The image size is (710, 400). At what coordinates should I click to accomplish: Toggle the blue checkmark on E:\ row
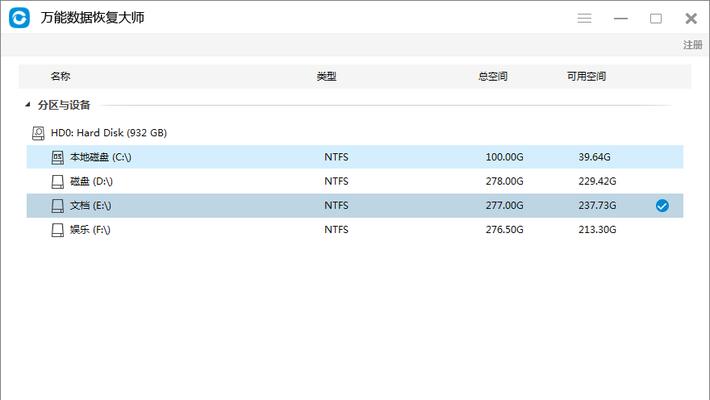(662, 206)
